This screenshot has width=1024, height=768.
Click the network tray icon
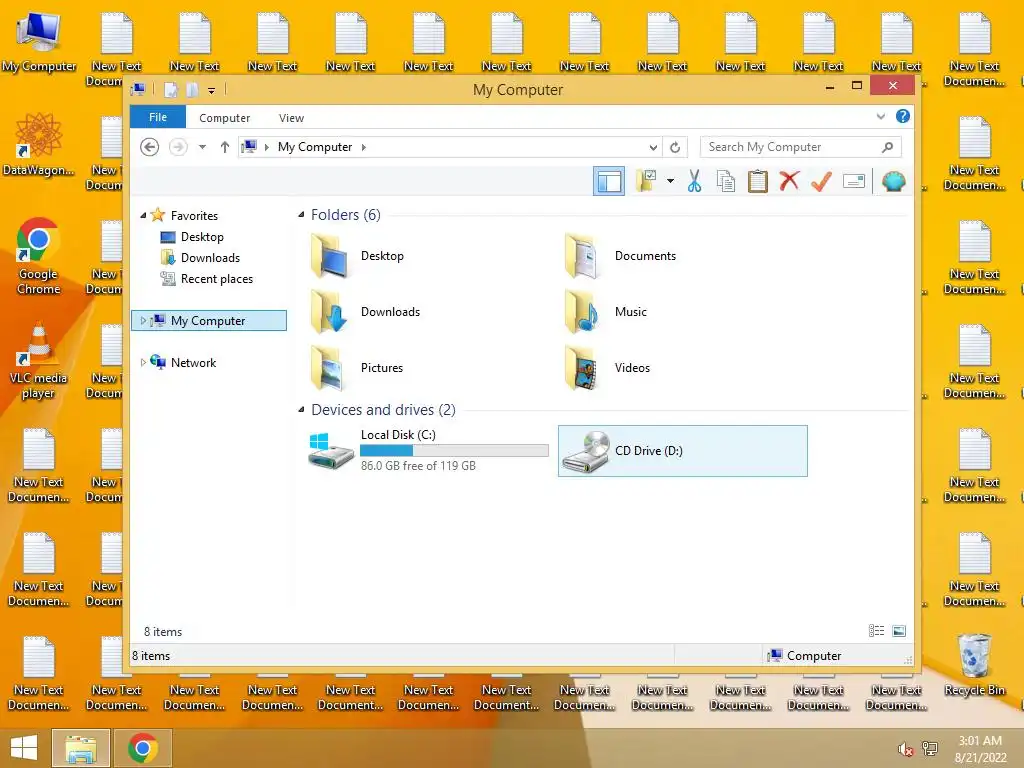930,748
